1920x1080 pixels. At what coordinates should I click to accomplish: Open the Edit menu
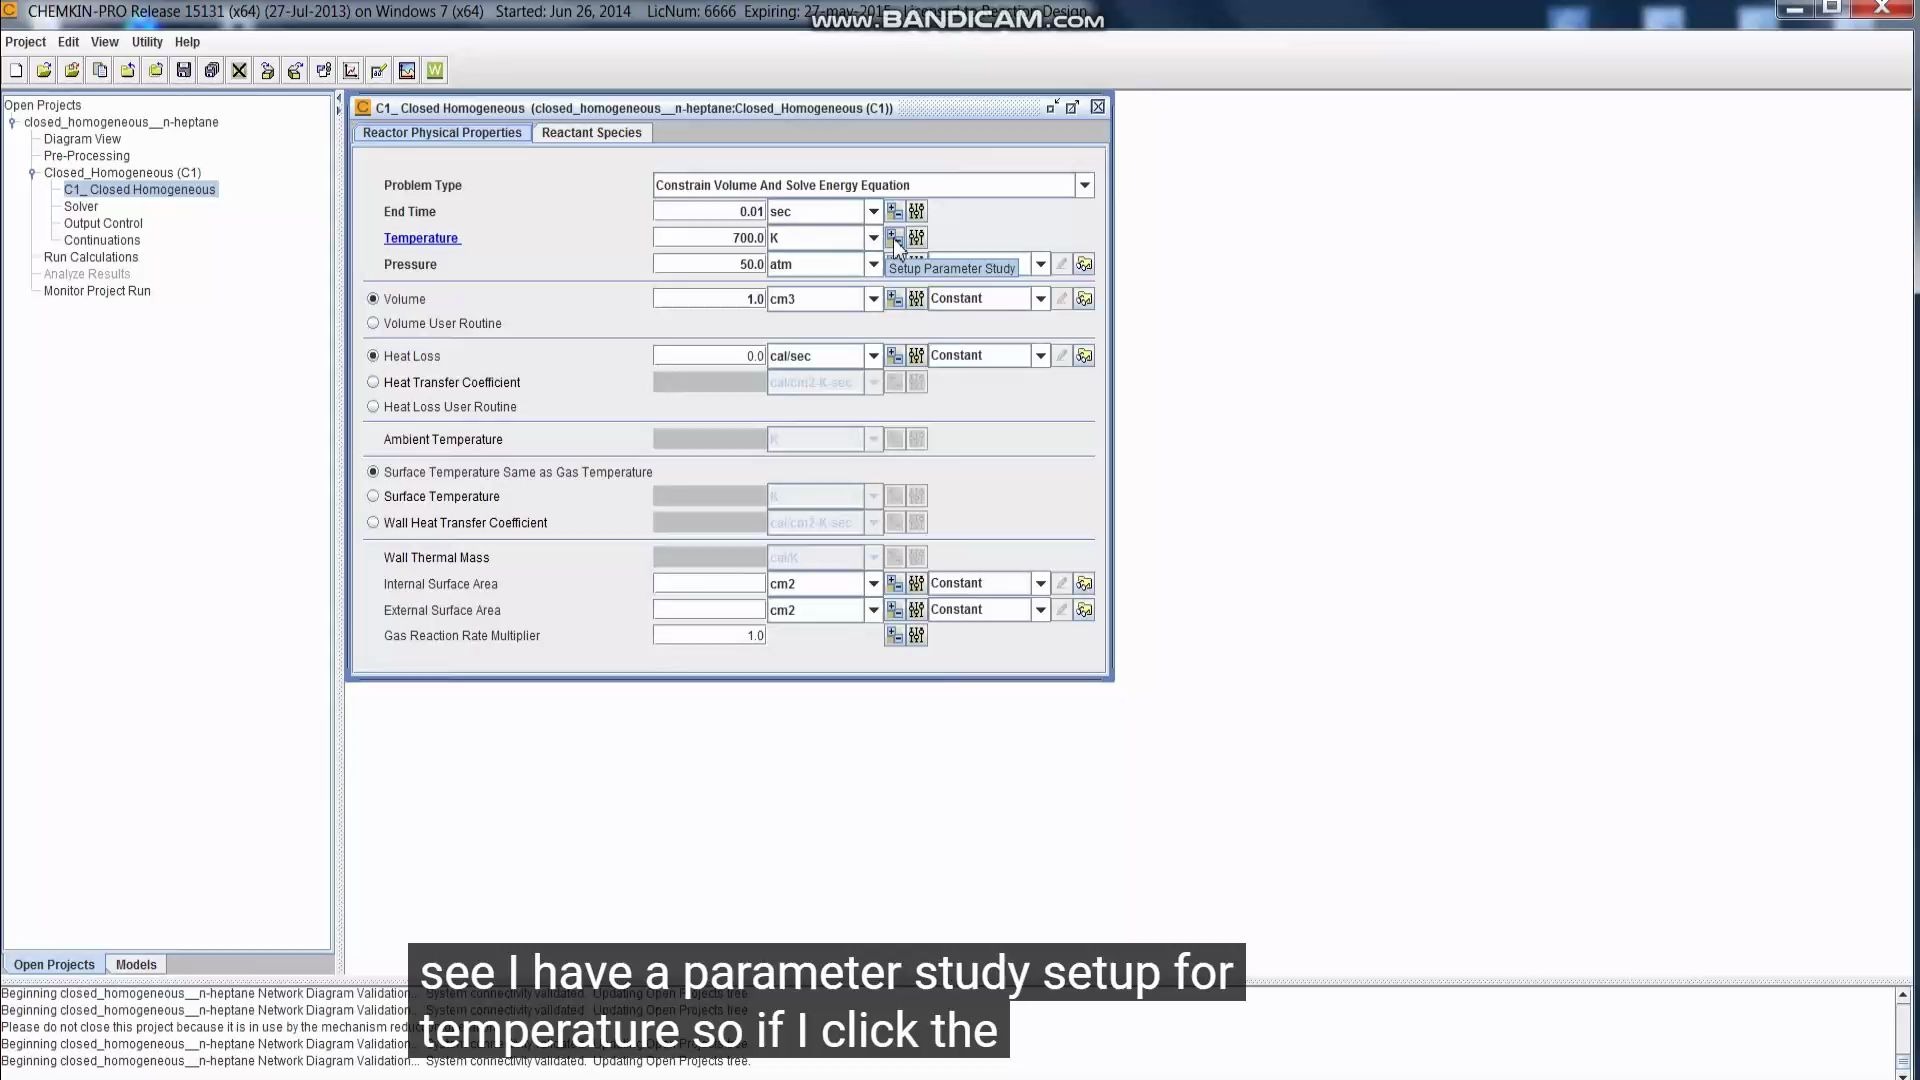(68, 42)
